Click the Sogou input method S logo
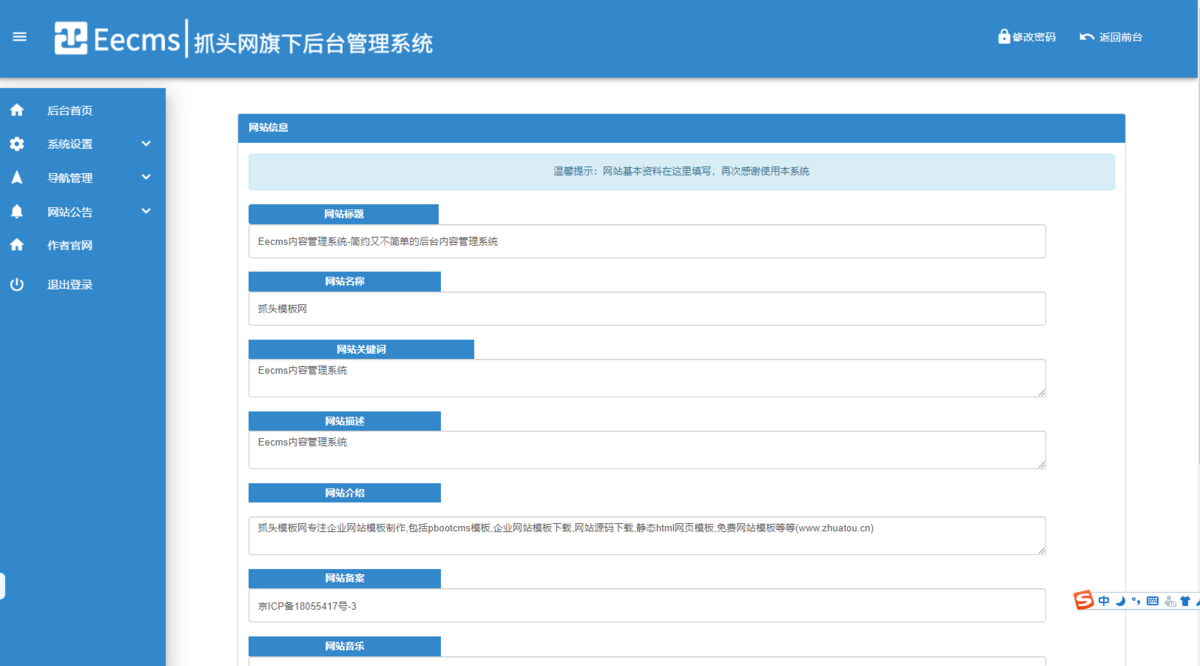Viewport: 1200px width, 666px height. coord(1084,600)
